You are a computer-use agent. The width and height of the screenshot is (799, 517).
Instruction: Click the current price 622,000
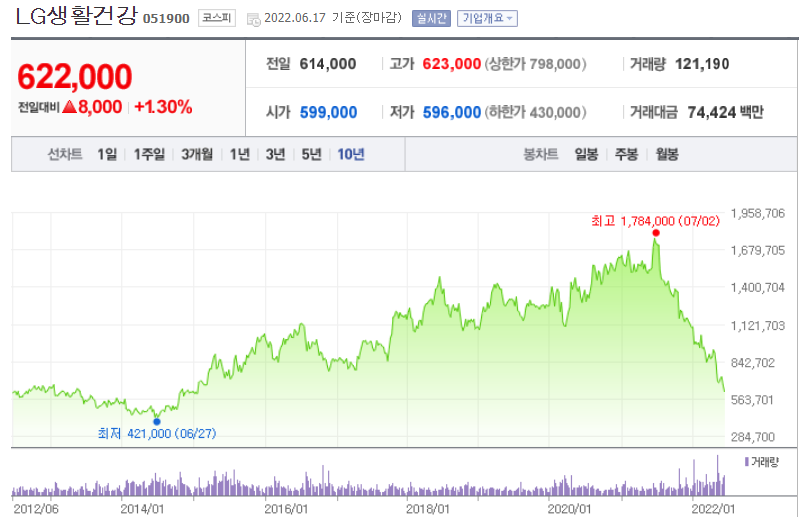pos(75,76)
